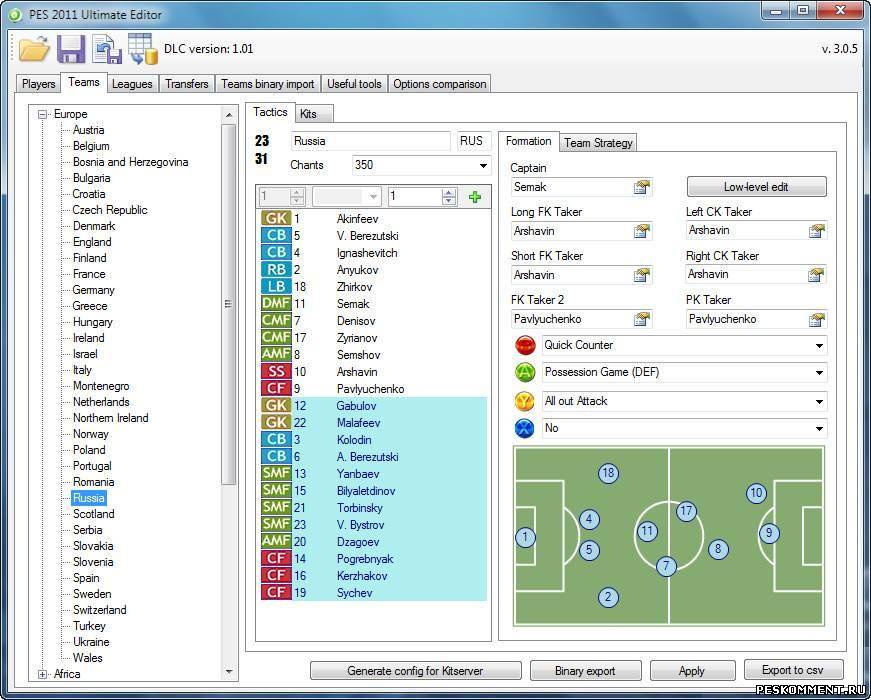The height and width of the screenshot is (700, 871).
Task: Open the Useful tools tab
Action: click(x=354, y=84)
